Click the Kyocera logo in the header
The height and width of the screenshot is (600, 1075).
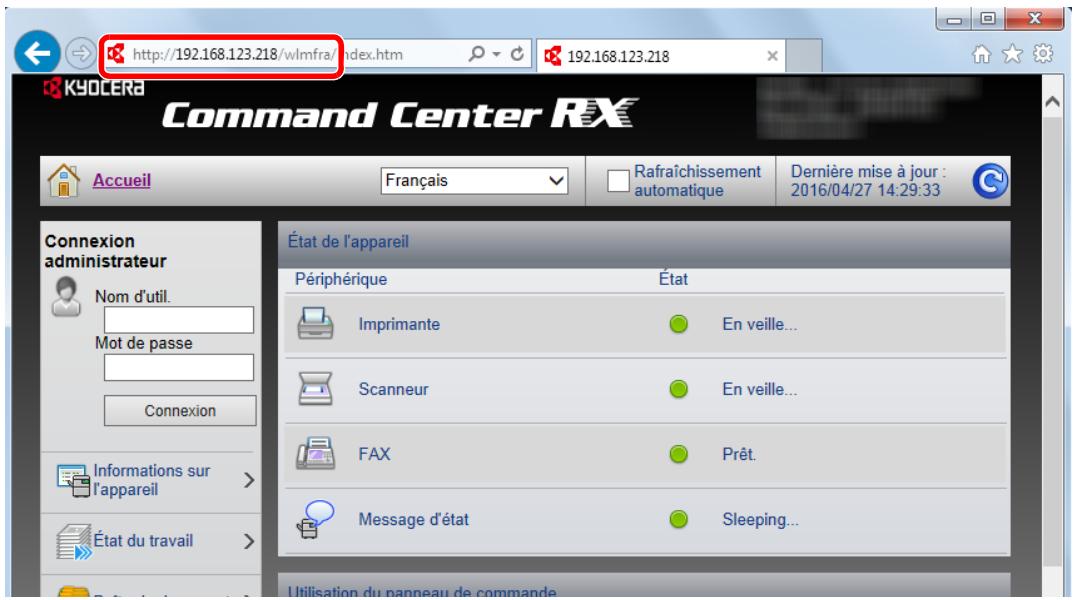point(94,88)
